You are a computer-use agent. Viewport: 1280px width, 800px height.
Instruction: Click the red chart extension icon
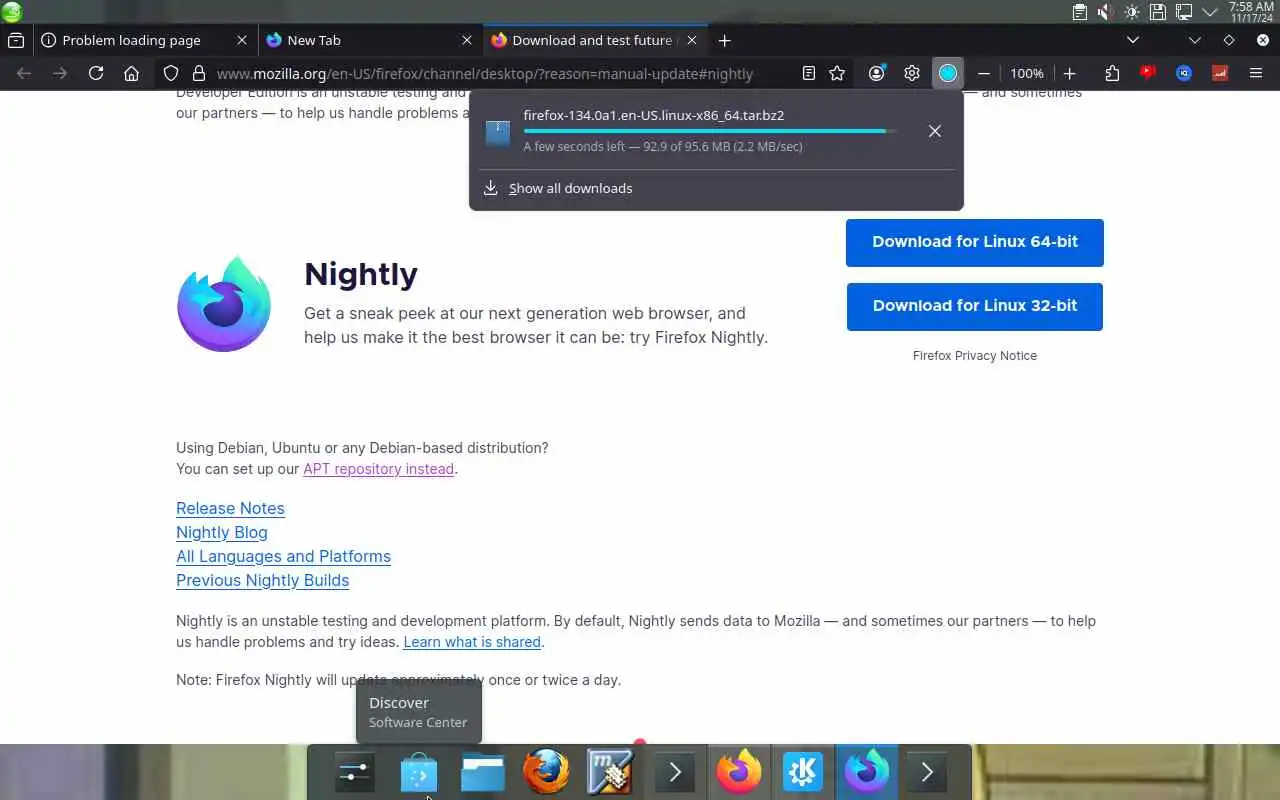tap(1220, 73)
